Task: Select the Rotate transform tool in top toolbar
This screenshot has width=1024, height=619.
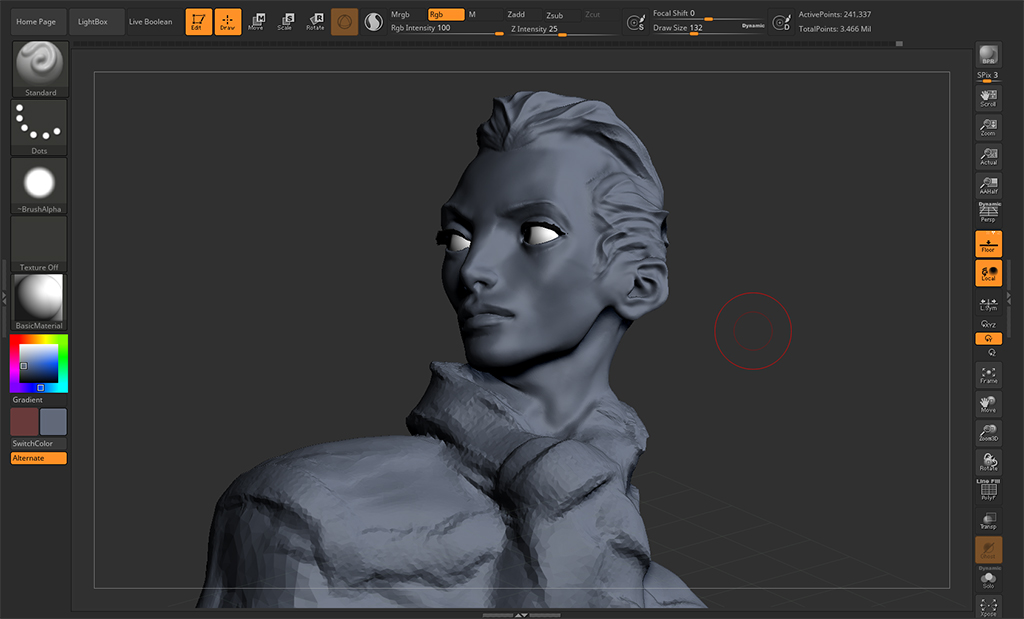Action: point(316,22)
